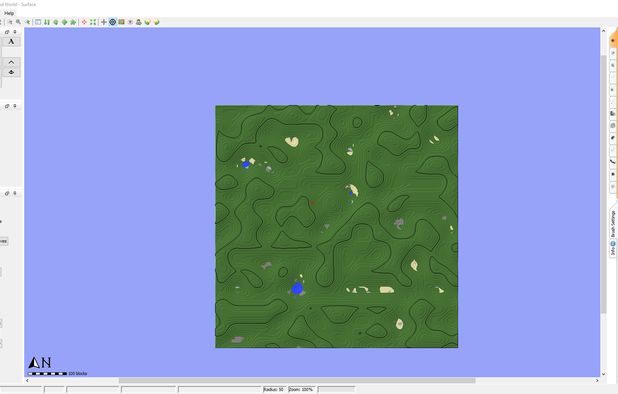Click the horizontal scrollbar thumb below map

point(297,381)
